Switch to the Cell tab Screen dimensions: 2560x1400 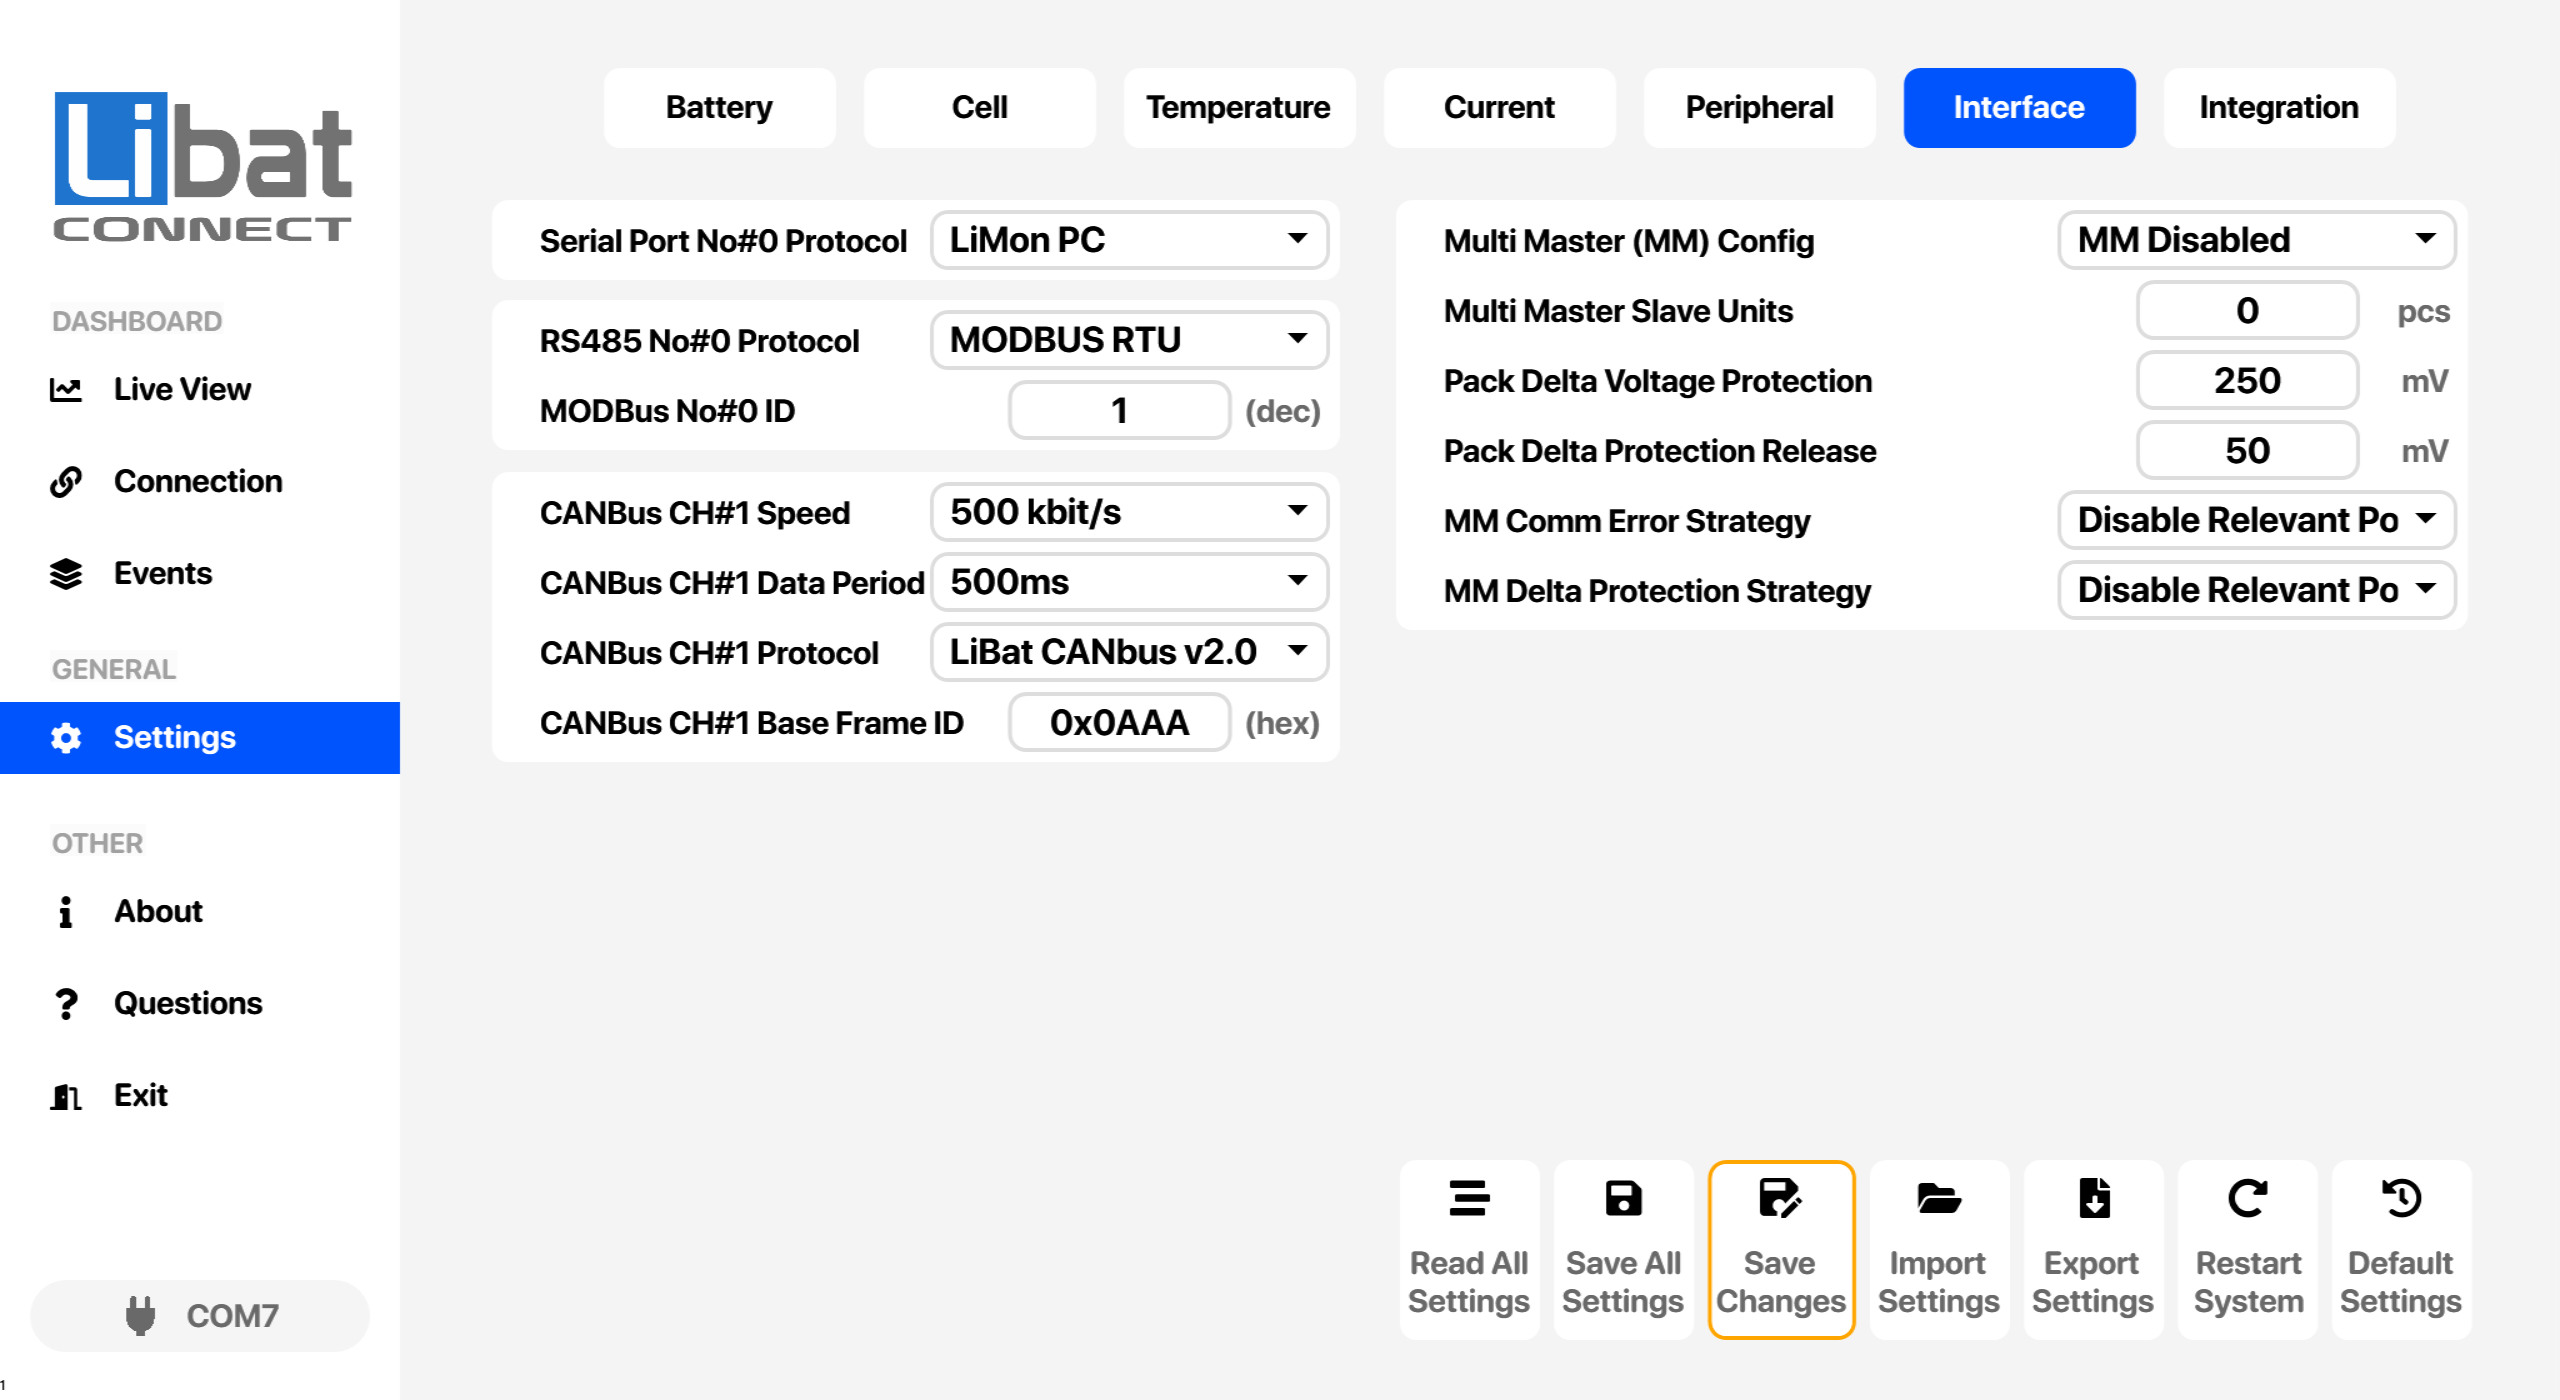[x=979, y=108]
